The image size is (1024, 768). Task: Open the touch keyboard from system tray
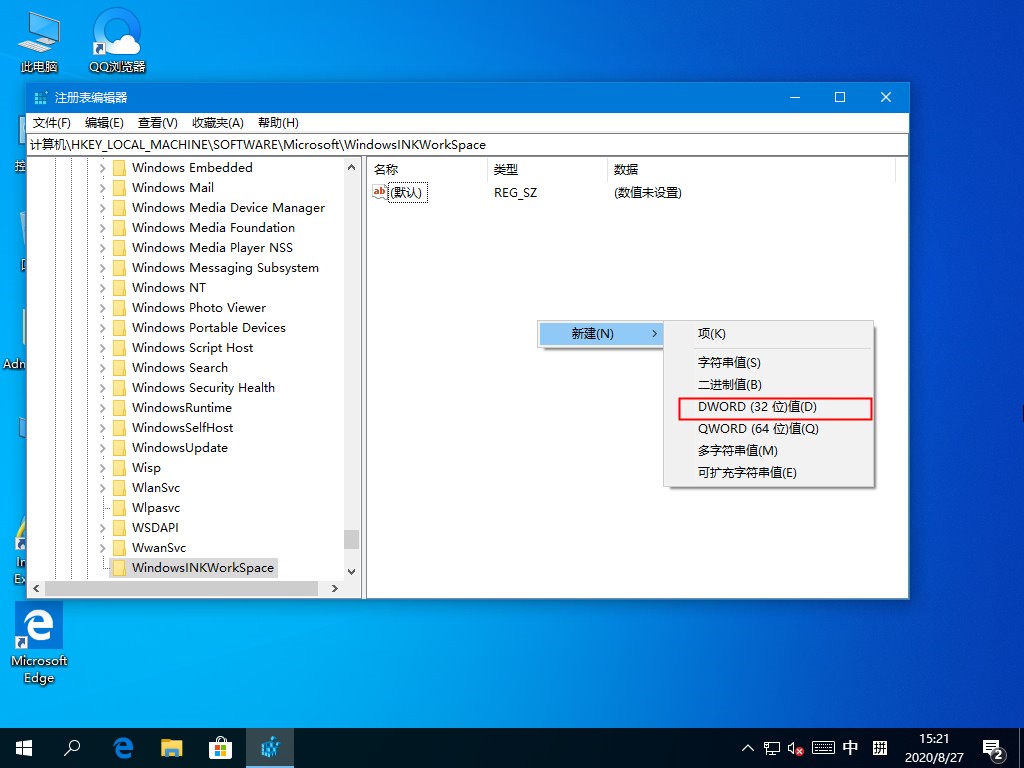[x=824, y=747]
